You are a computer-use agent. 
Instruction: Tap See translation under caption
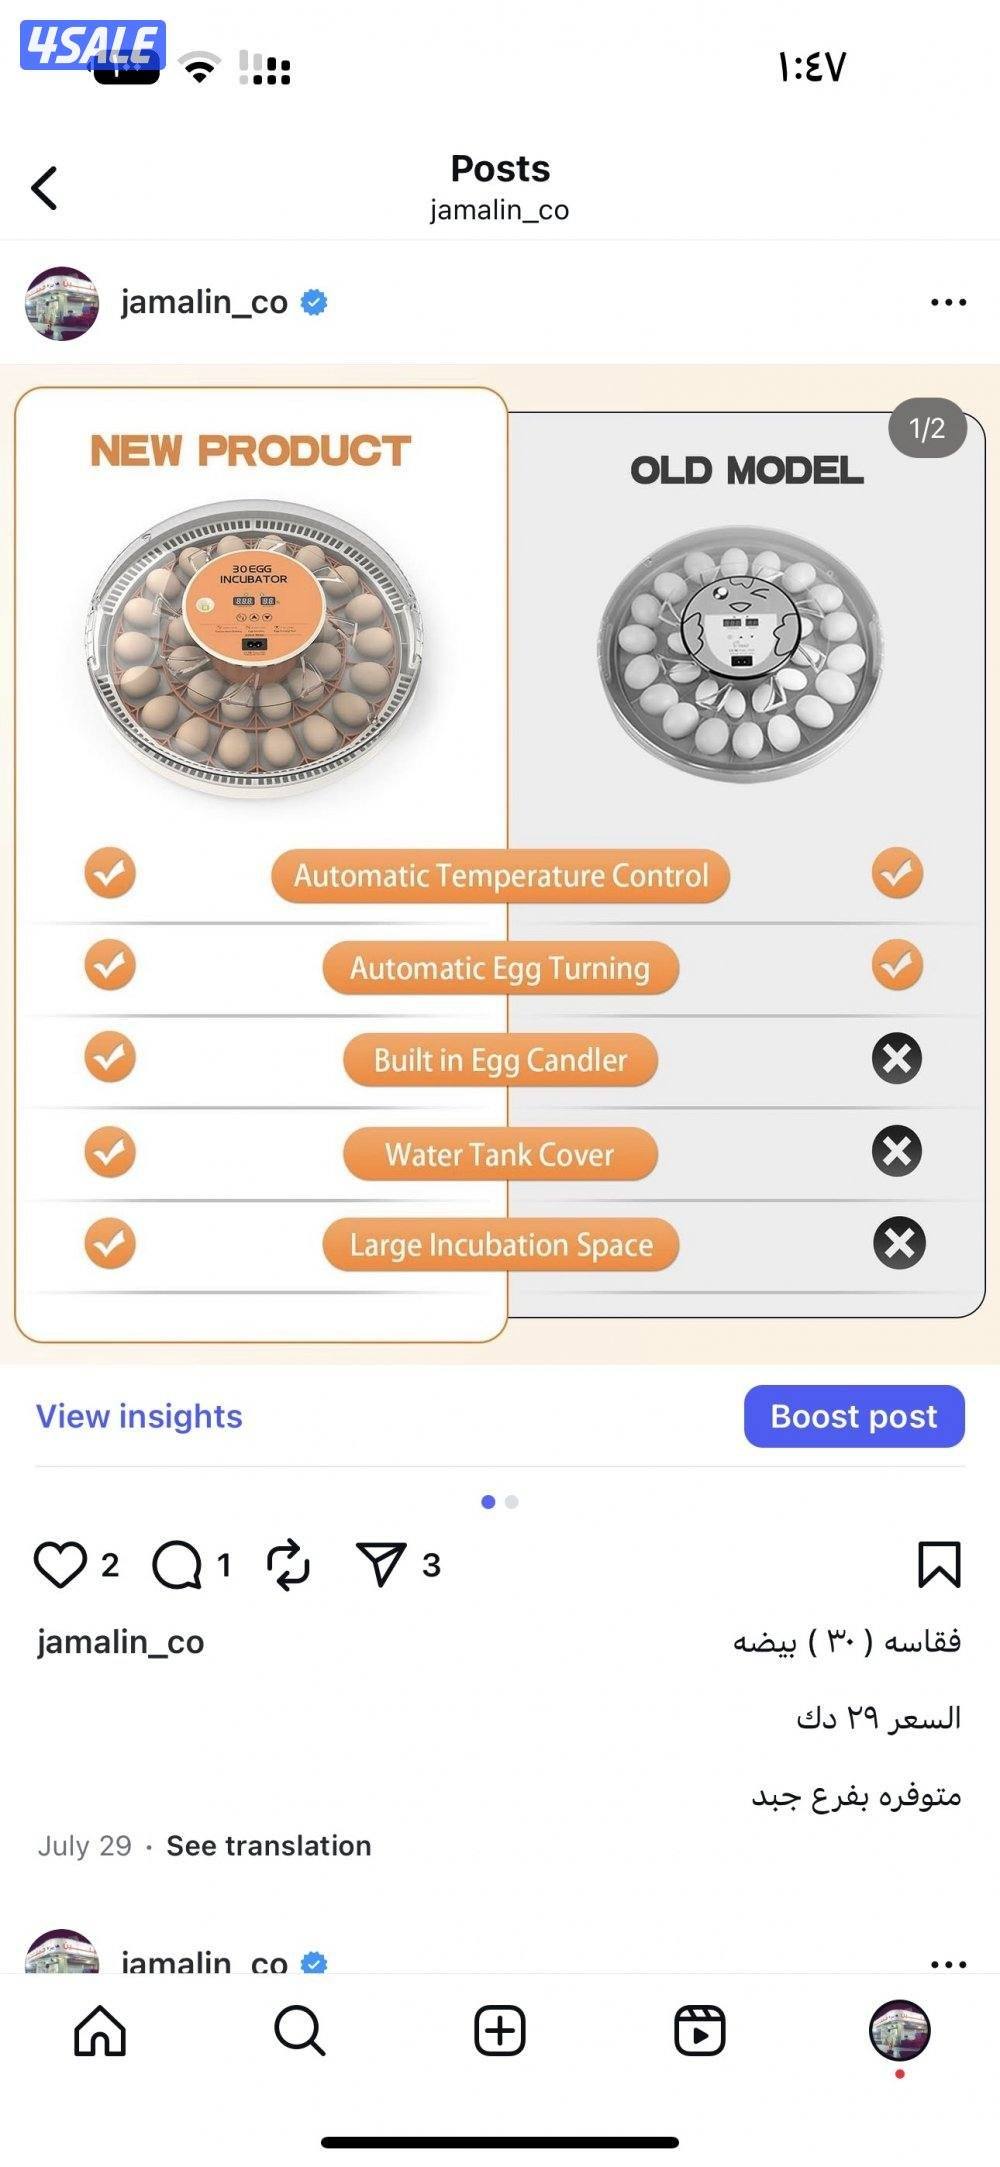[x=268, y=1845]
